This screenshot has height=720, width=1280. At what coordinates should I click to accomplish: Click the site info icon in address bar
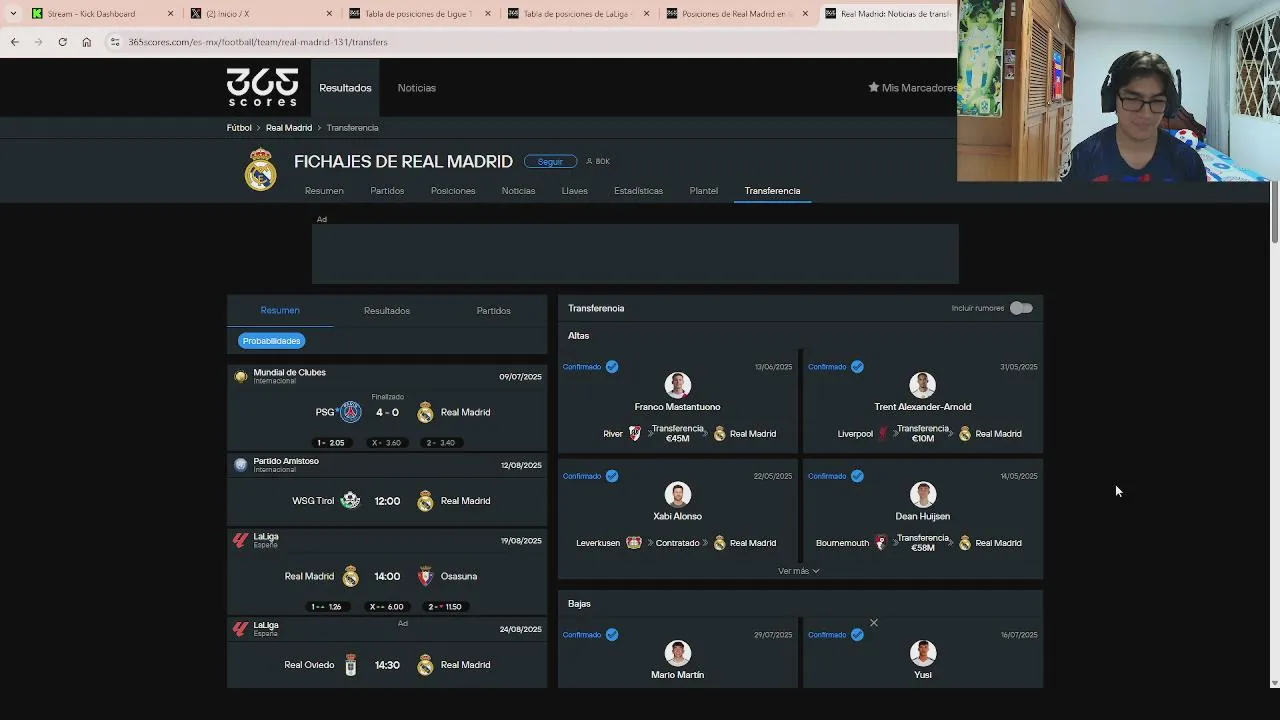(115, 42)
